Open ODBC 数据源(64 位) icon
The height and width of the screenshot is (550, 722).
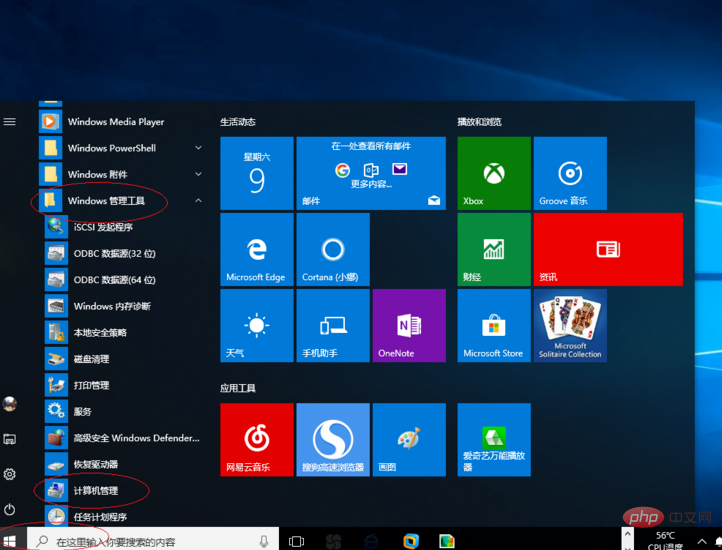pyautogui.click(x=56, y=280)
